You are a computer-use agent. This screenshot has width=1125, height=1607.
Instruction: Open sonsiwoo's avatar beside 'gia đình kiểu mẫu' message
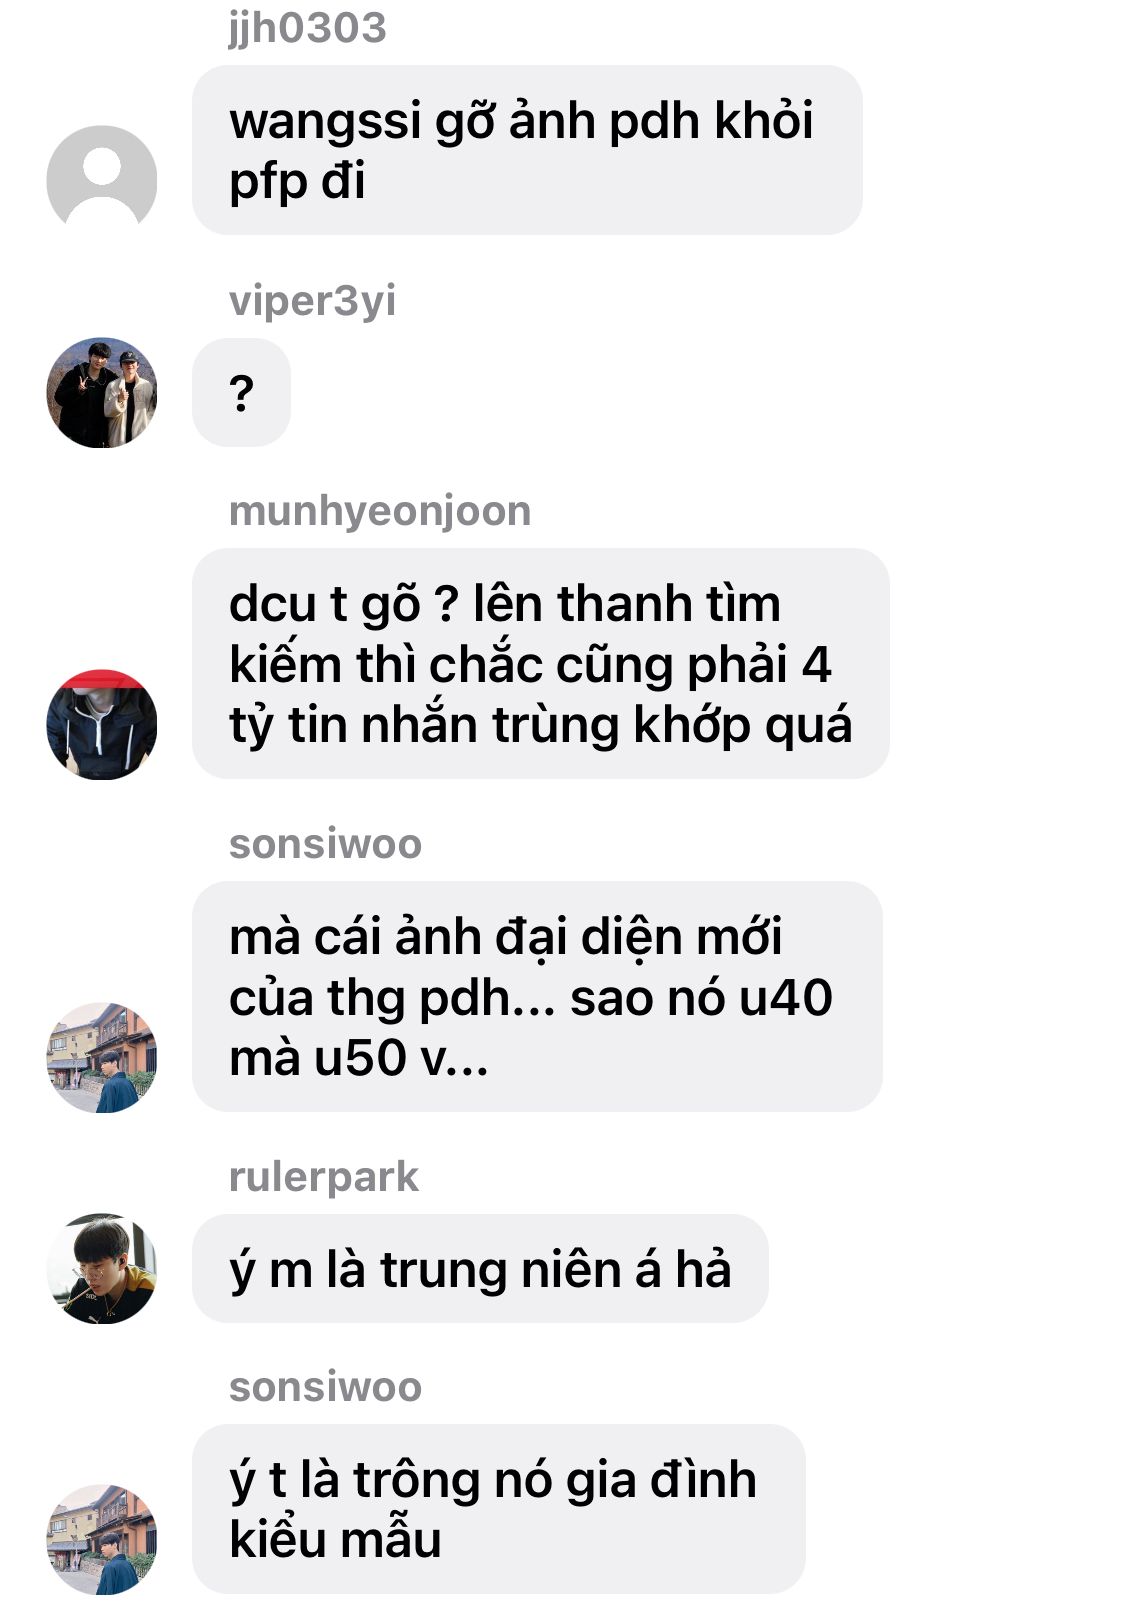[x=102, y=1539]
